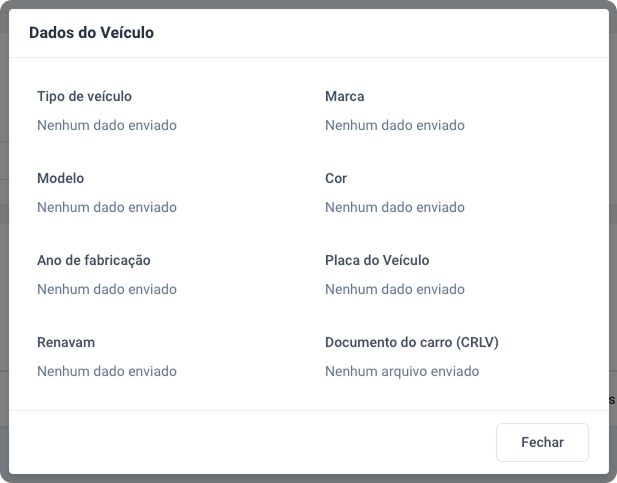
Task: Select the empty value under Ano de fabricação
Action: pos(106,290)
